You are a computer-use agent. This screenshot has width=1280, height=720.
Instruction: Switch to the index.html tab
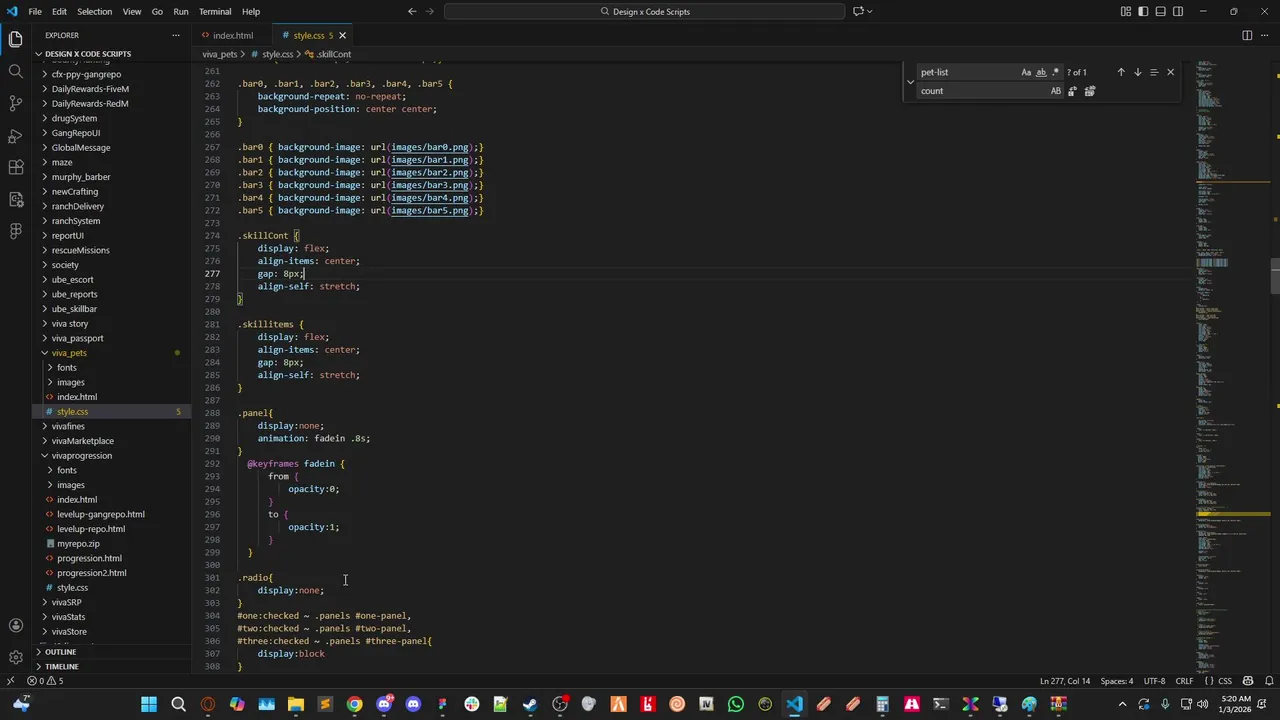click(x=232, y=35)
